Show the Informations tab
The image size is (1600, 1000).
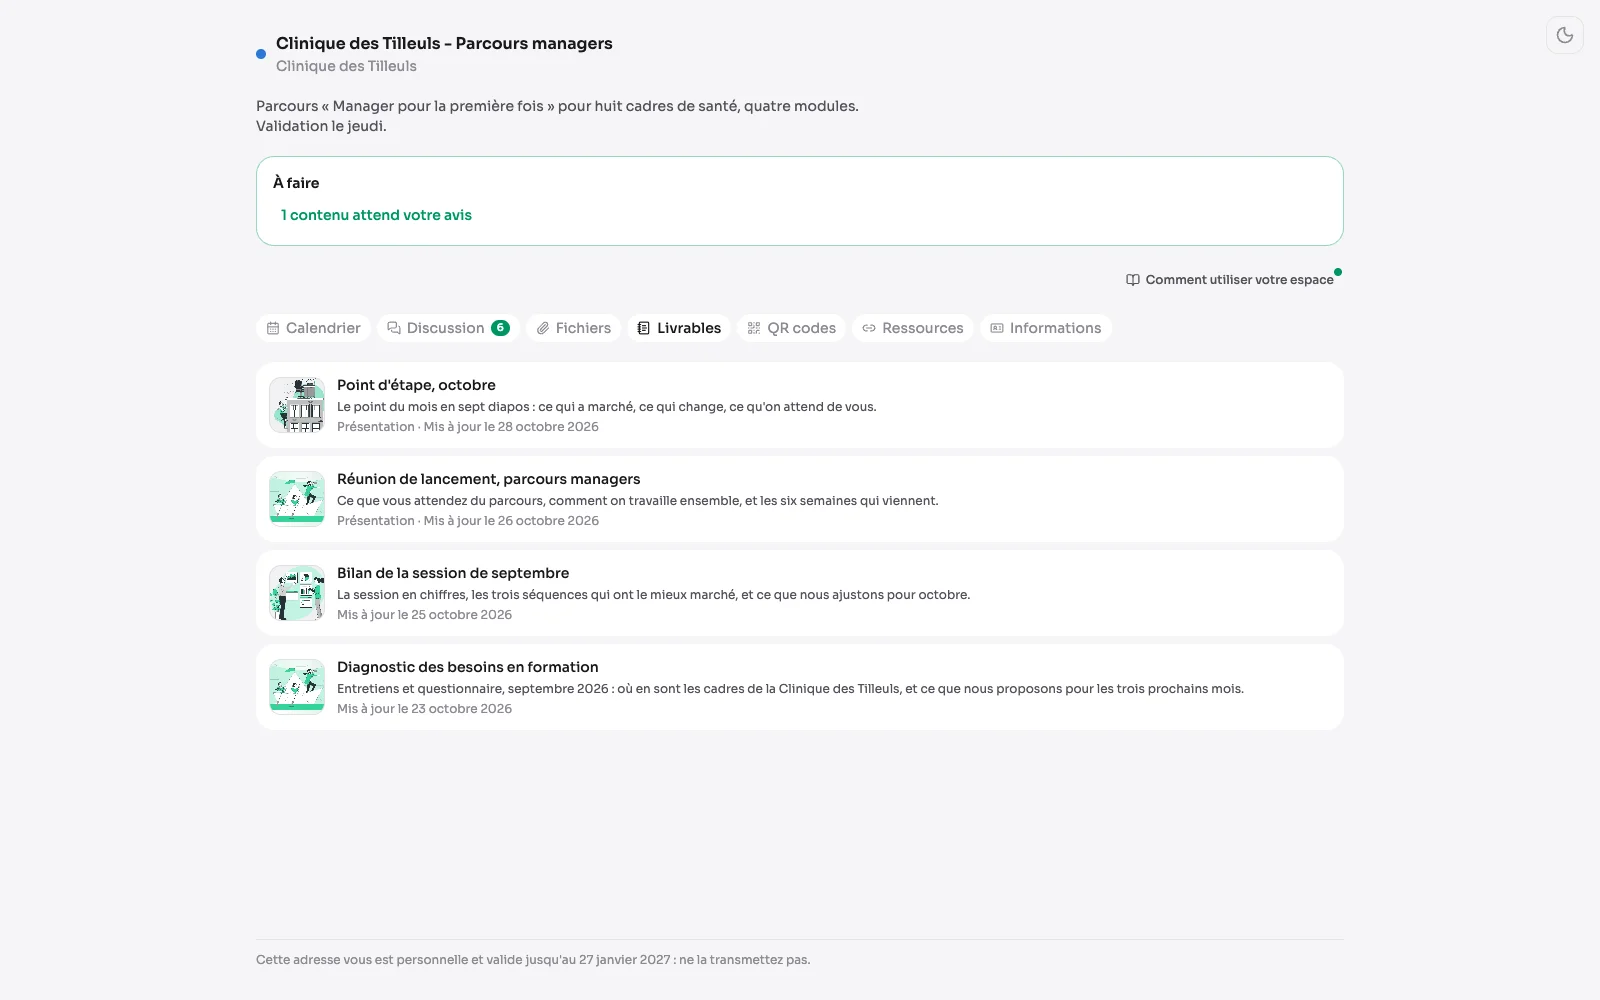pos(1045,328)
